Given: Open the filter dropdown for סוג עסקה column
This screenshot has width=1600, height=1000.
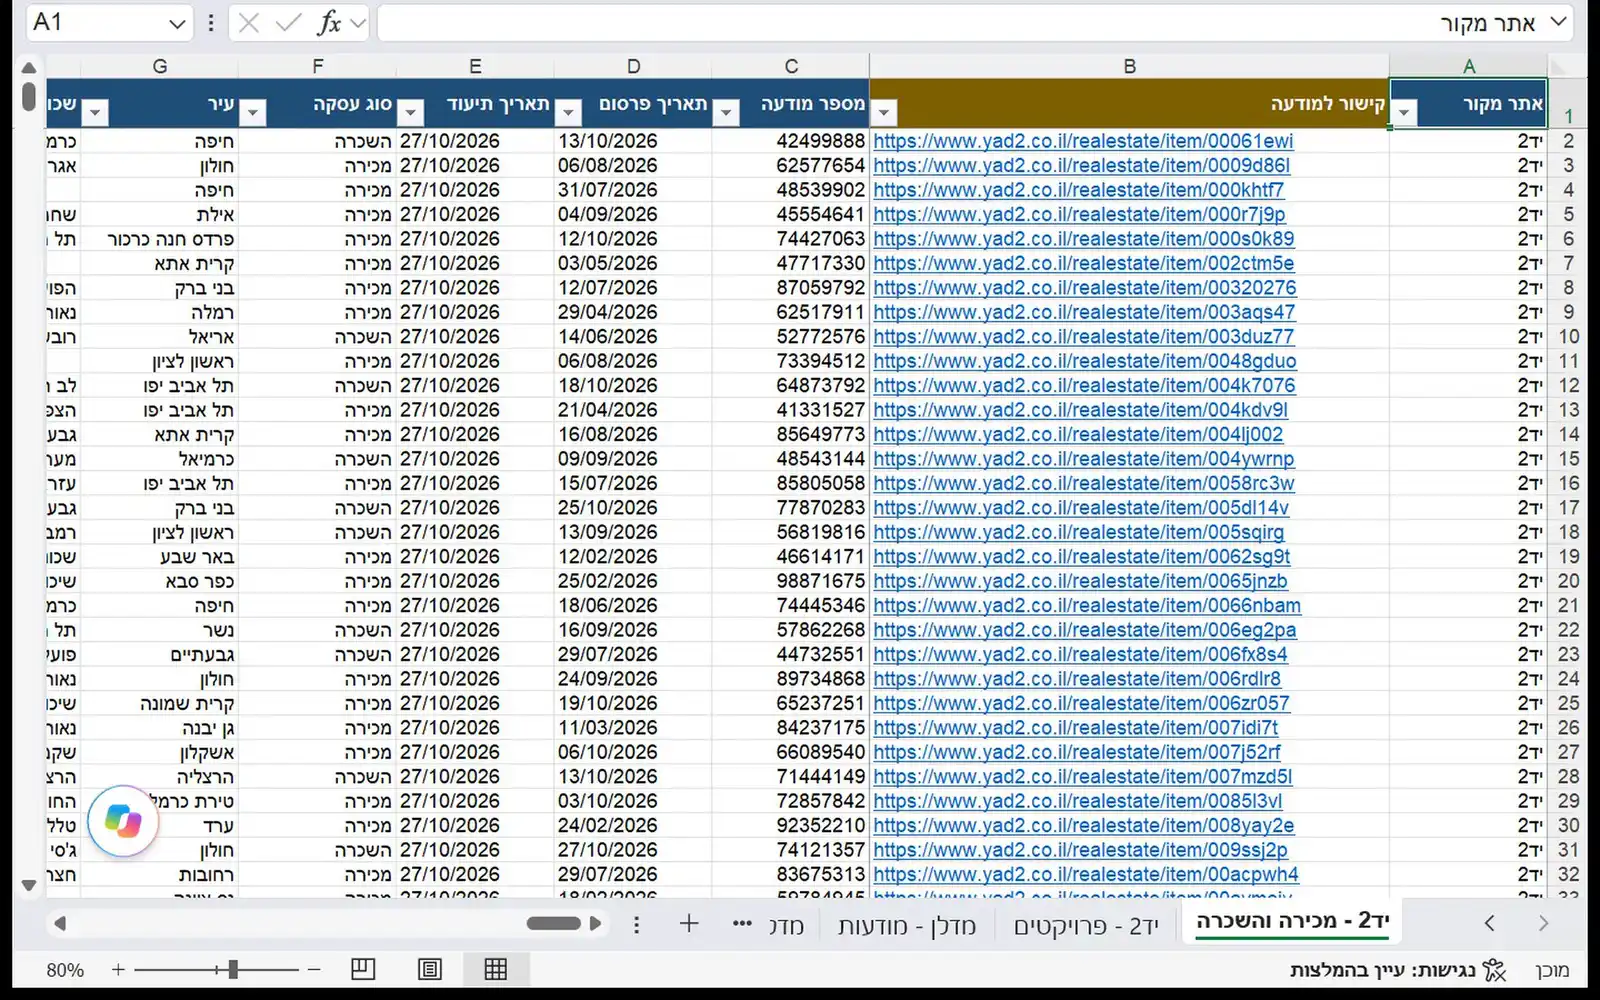Looking at the screenshot, I should (x=253, y=113).
